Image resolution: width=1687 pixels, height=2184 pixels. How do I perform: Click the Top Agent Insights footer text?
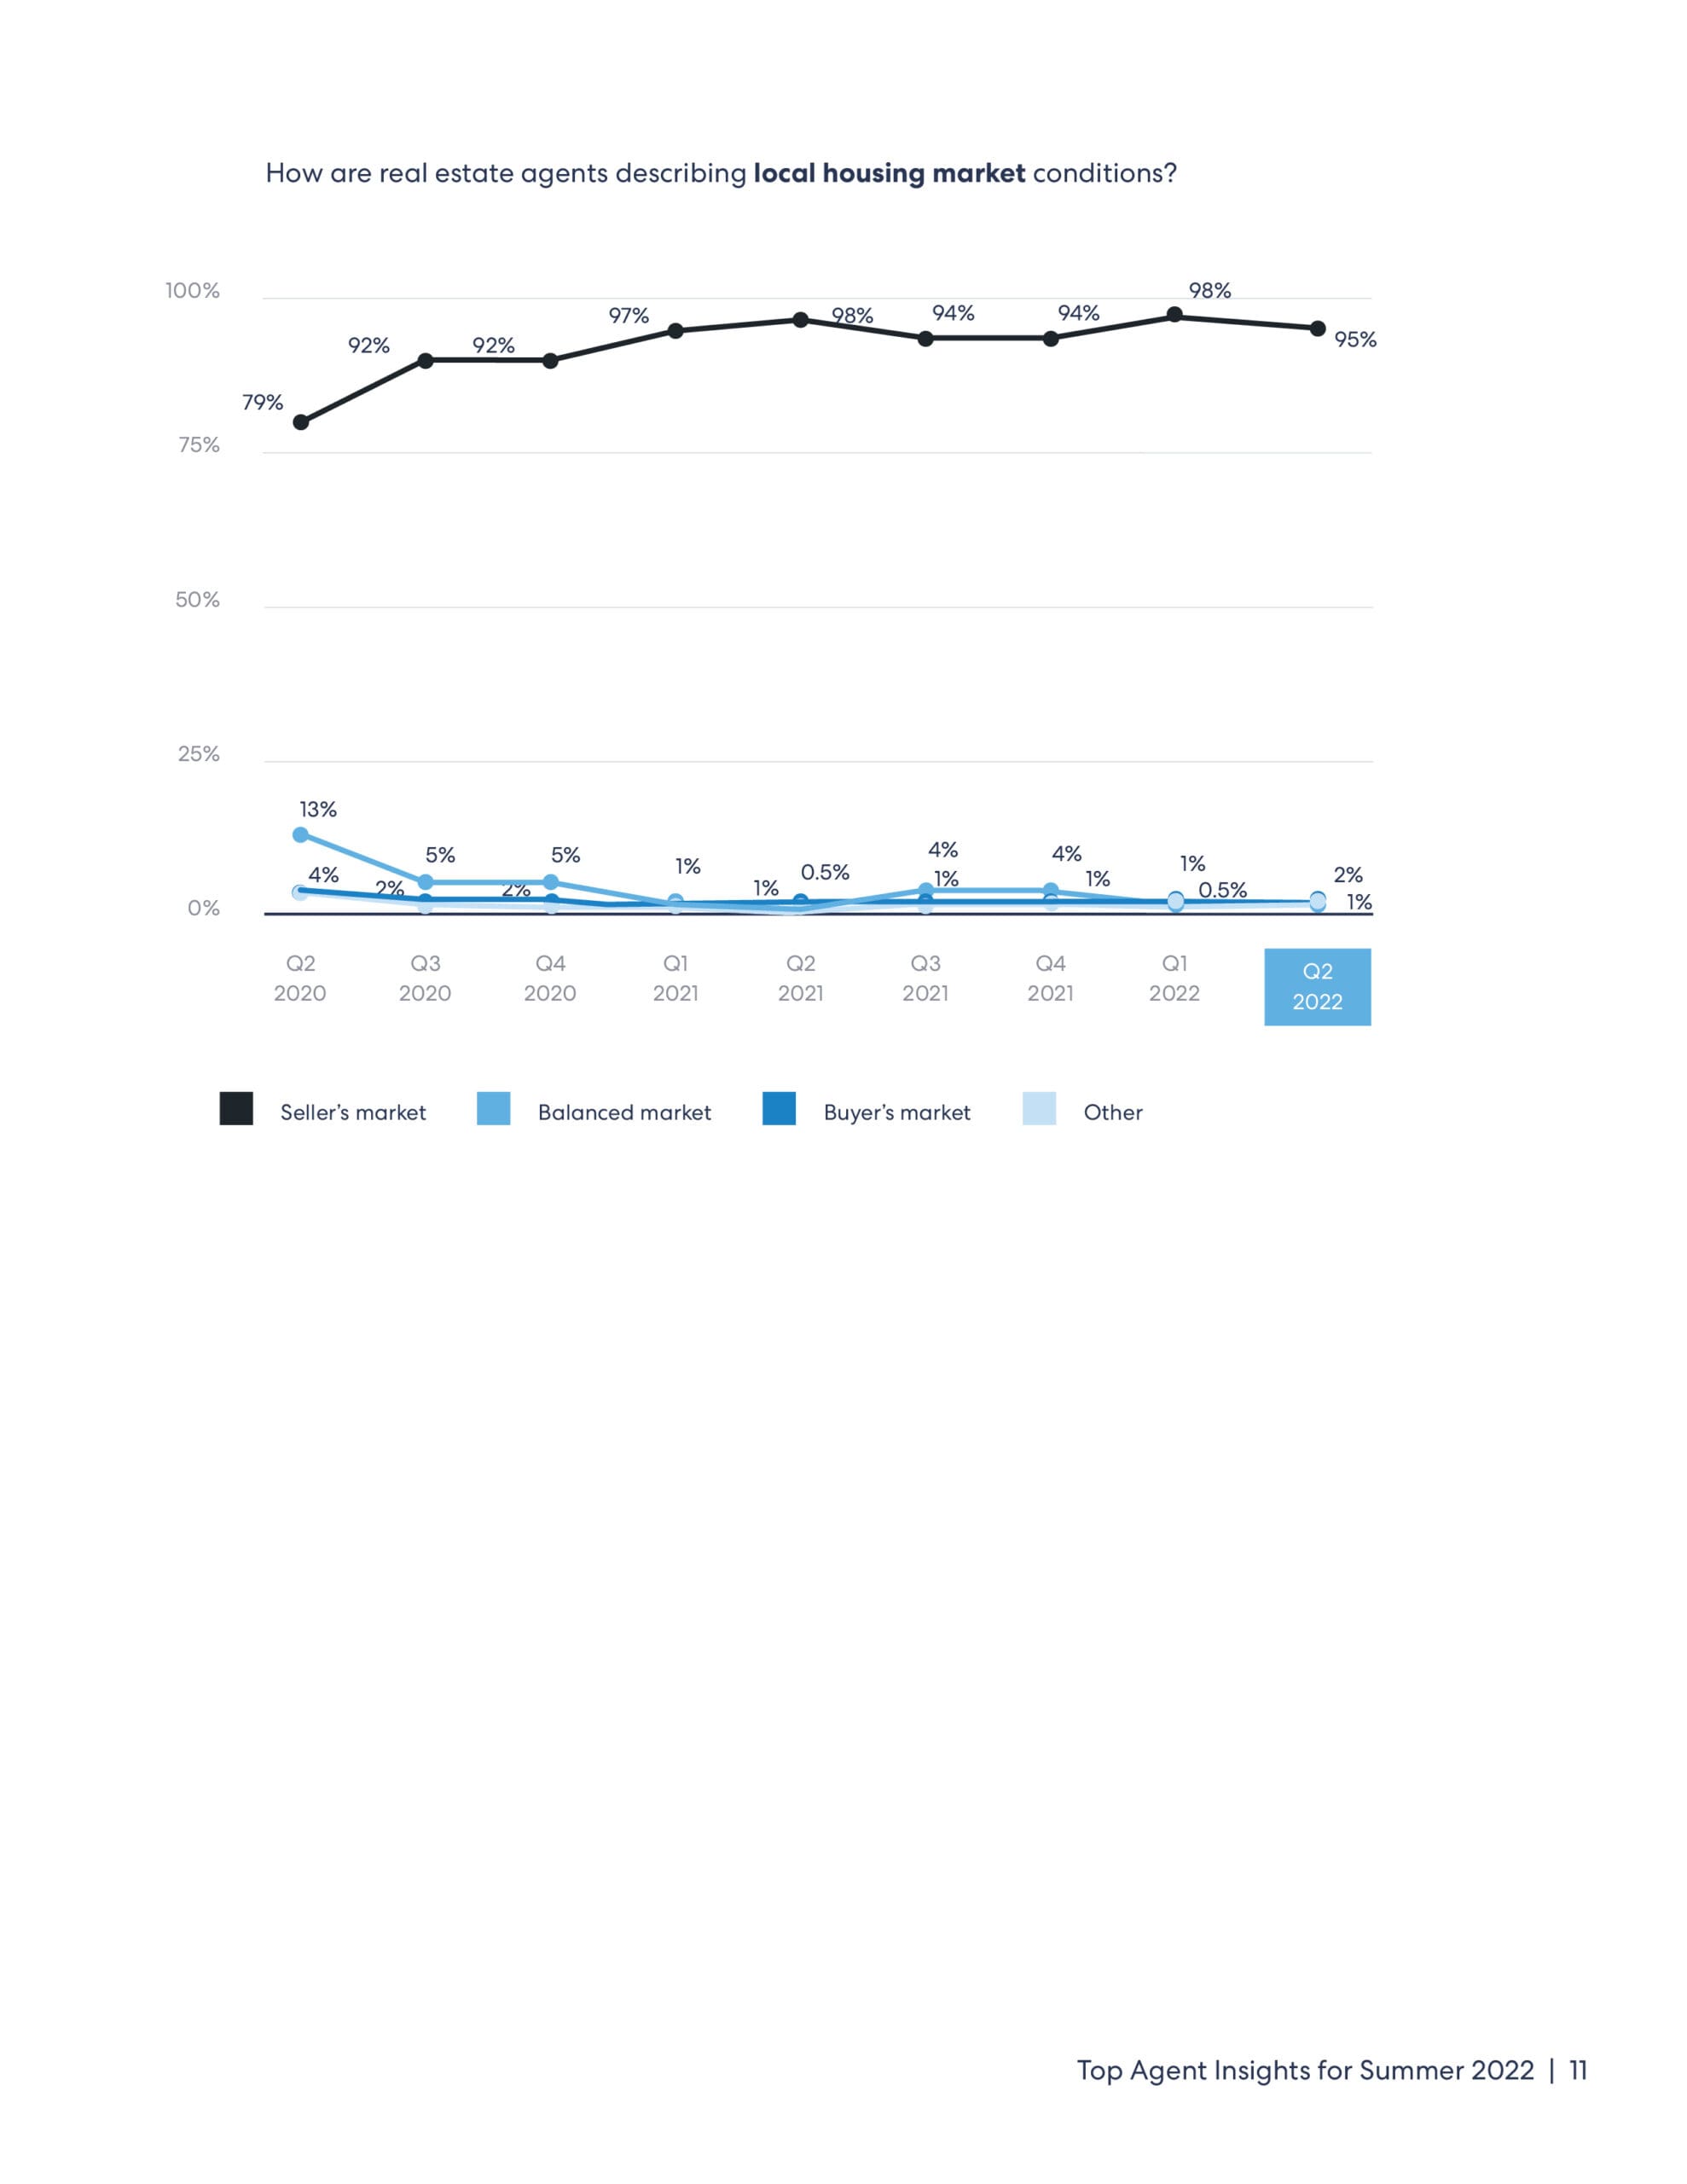click(x=1304, y=2070)
